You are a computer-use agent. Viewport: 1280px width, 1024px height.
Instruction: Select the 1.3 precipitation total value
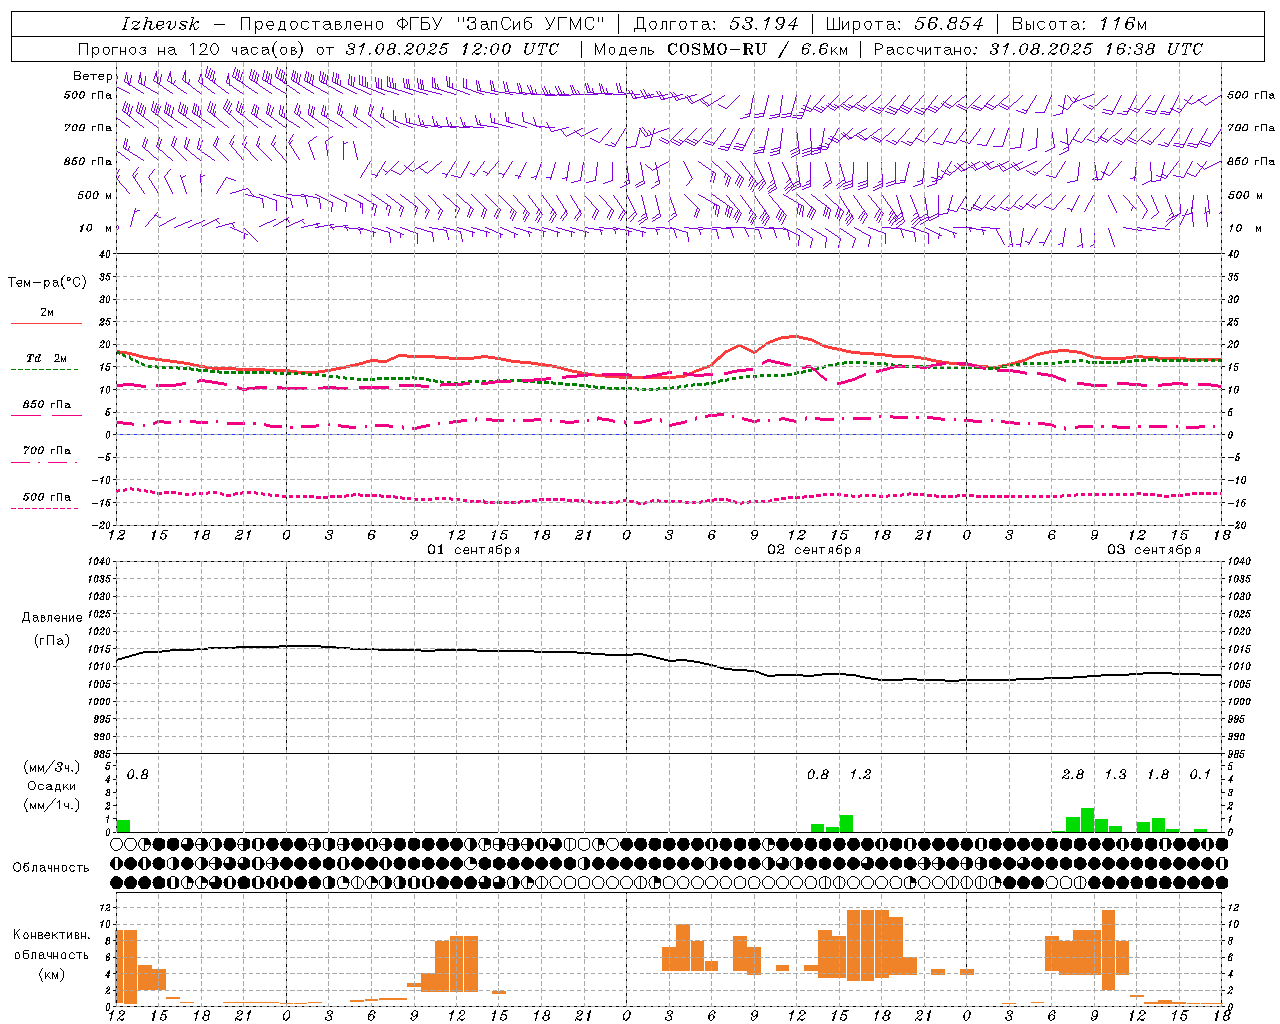tap(1116, 774)
